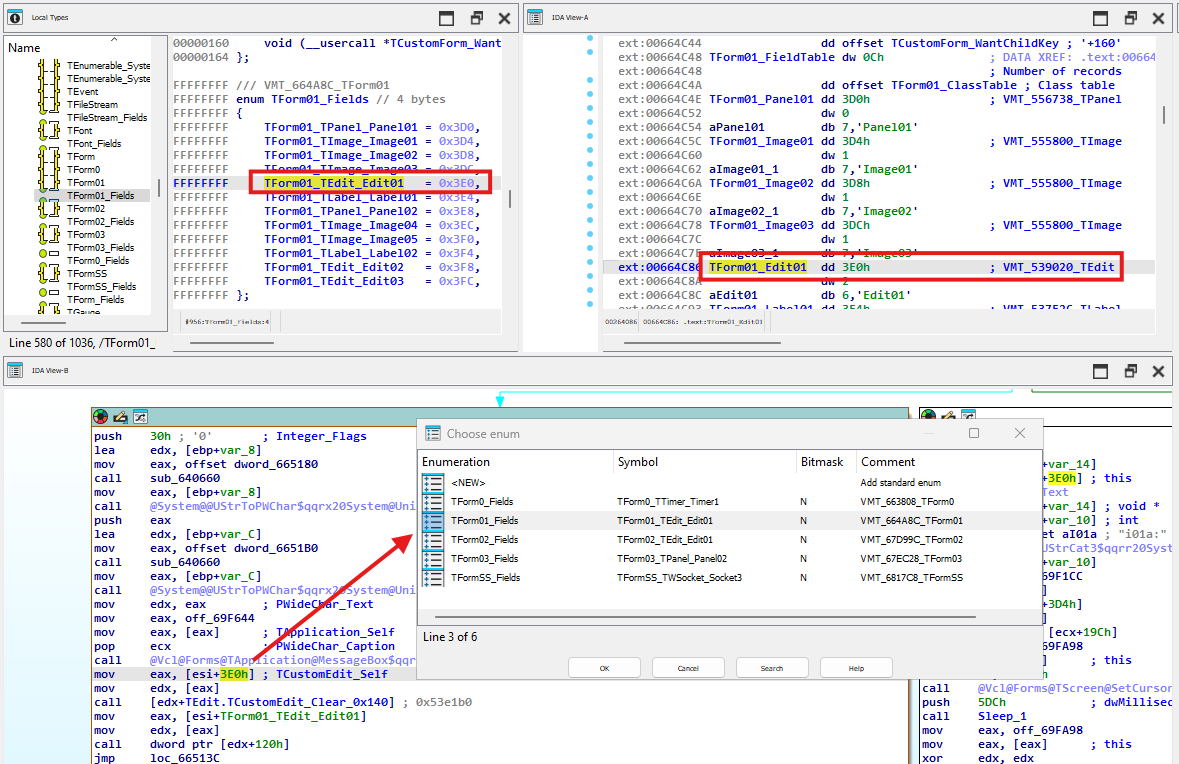Select TForm02_Fields in Local Types list
1179x764 pixels.
coord(101,222)
